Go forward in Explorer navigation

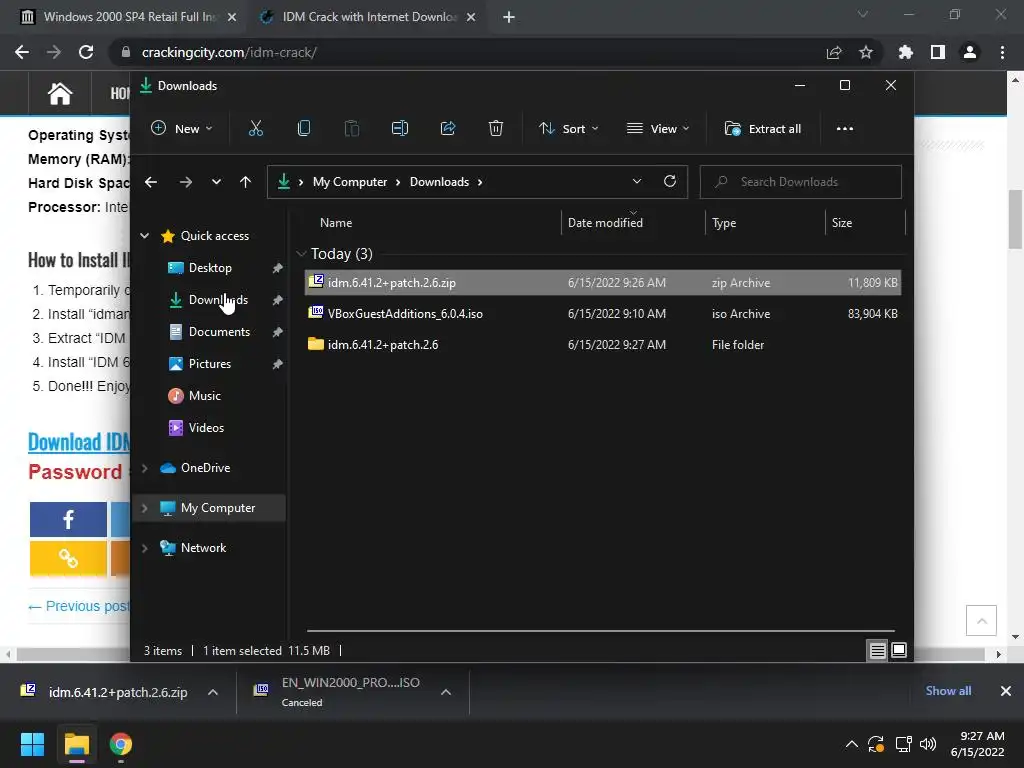(x=186, y=182)
